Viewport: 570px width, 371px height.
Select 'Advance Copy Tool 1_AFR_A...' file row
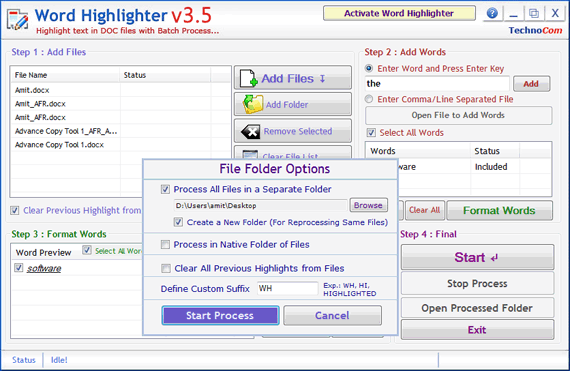pos(65,131)
